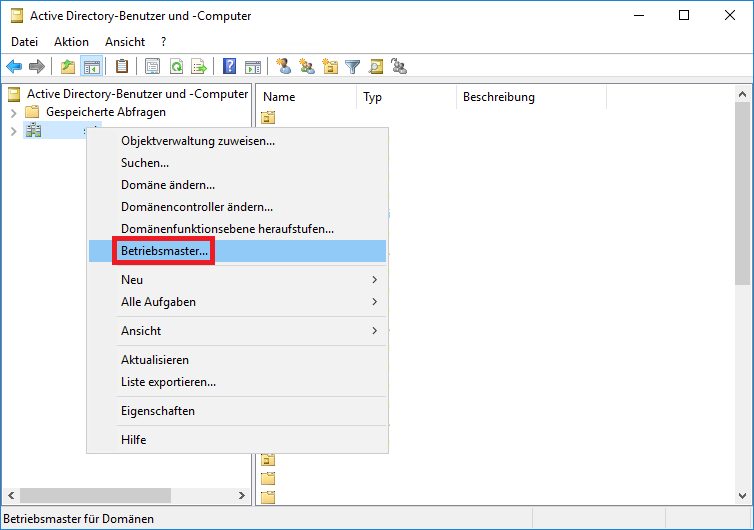Choose Domänencontroller ändern... entry
Image resolution: width=754 pixels, height=530 pixels.
coord(197,207)
